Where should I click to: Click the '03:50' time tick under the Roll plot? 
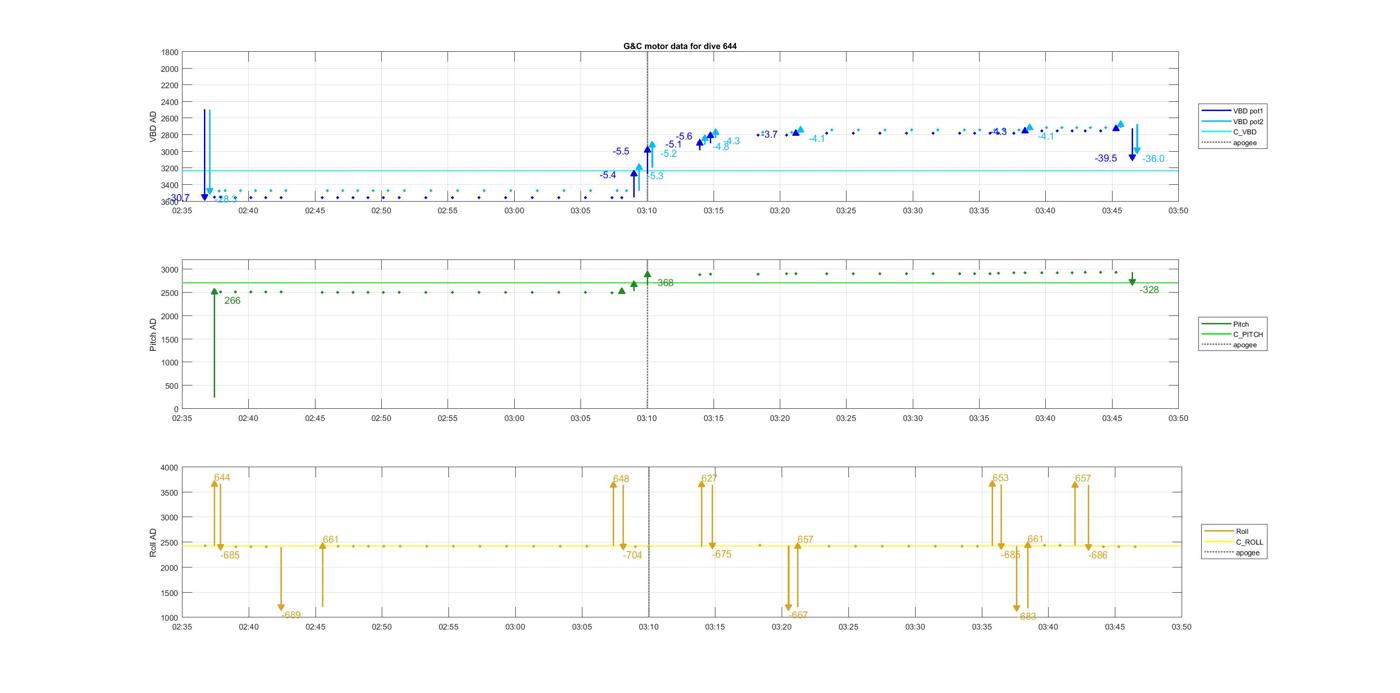pos(1181,627)
